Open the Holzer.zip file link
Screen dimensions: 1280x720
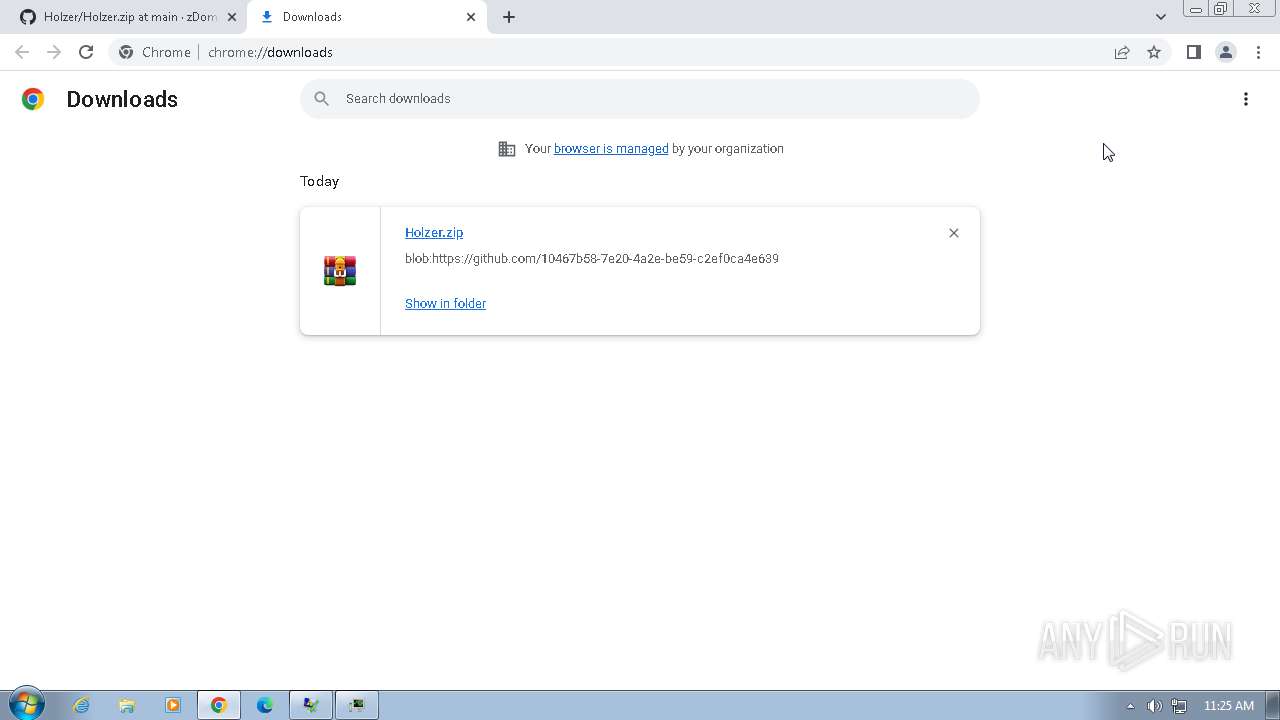434,232
